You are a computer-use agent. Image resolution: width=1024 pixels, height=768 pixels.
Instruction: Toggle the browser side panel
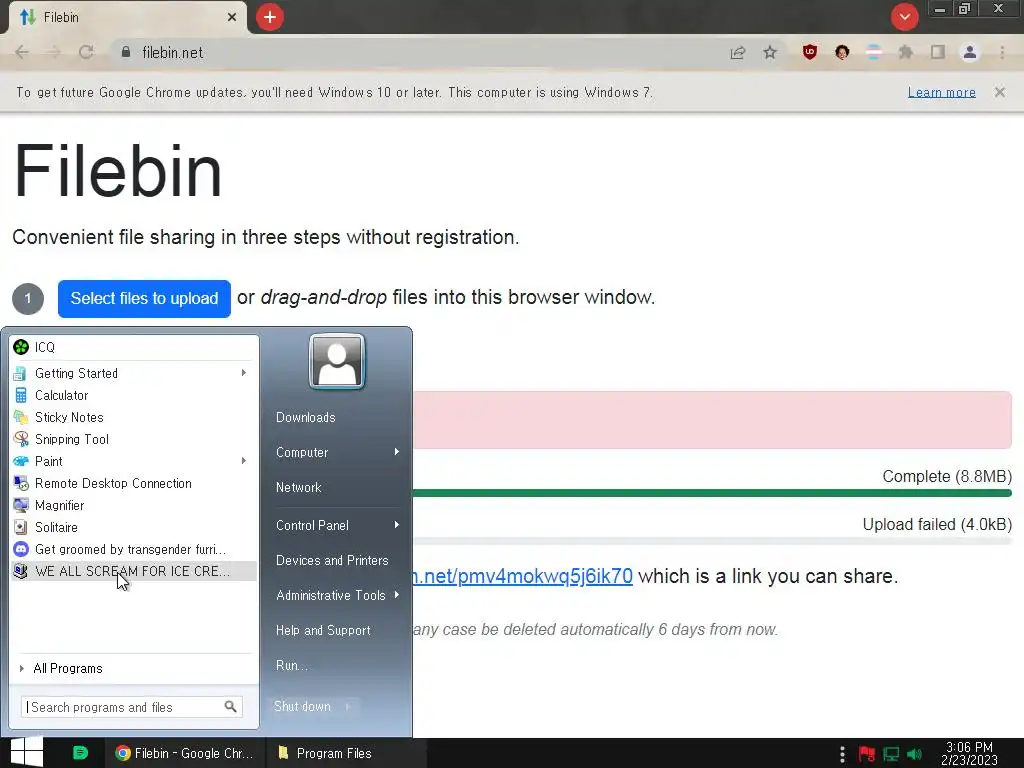coord(938,52)
